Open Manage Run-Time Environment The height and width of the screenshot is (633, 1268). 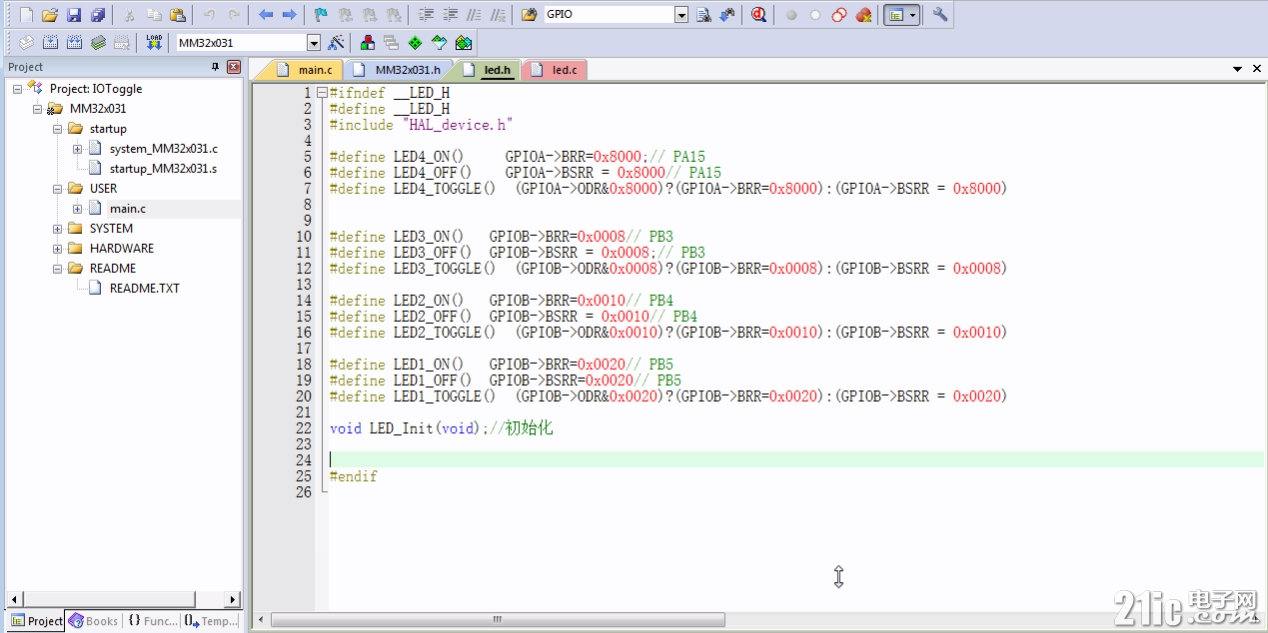[415, 43]
